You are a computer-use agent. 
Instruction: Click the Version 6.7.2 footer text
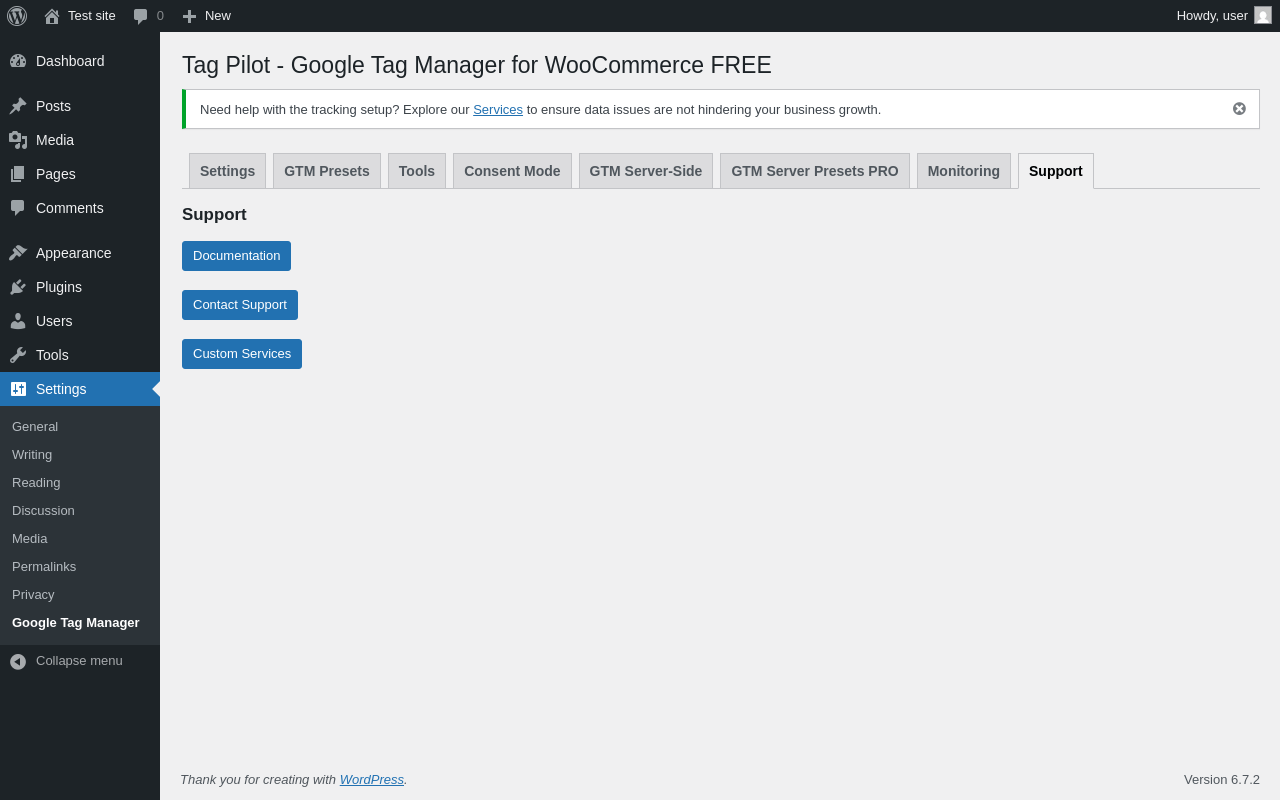click(1222, 780)
